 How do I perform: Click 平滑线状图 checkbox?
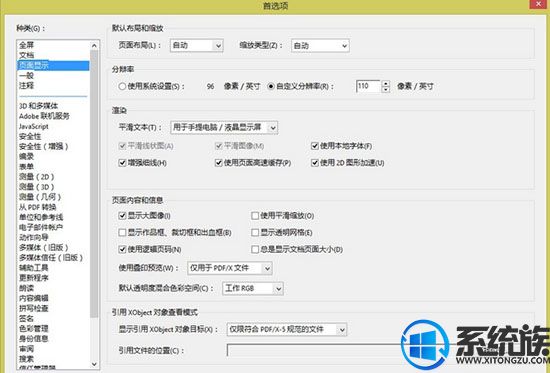122,146
